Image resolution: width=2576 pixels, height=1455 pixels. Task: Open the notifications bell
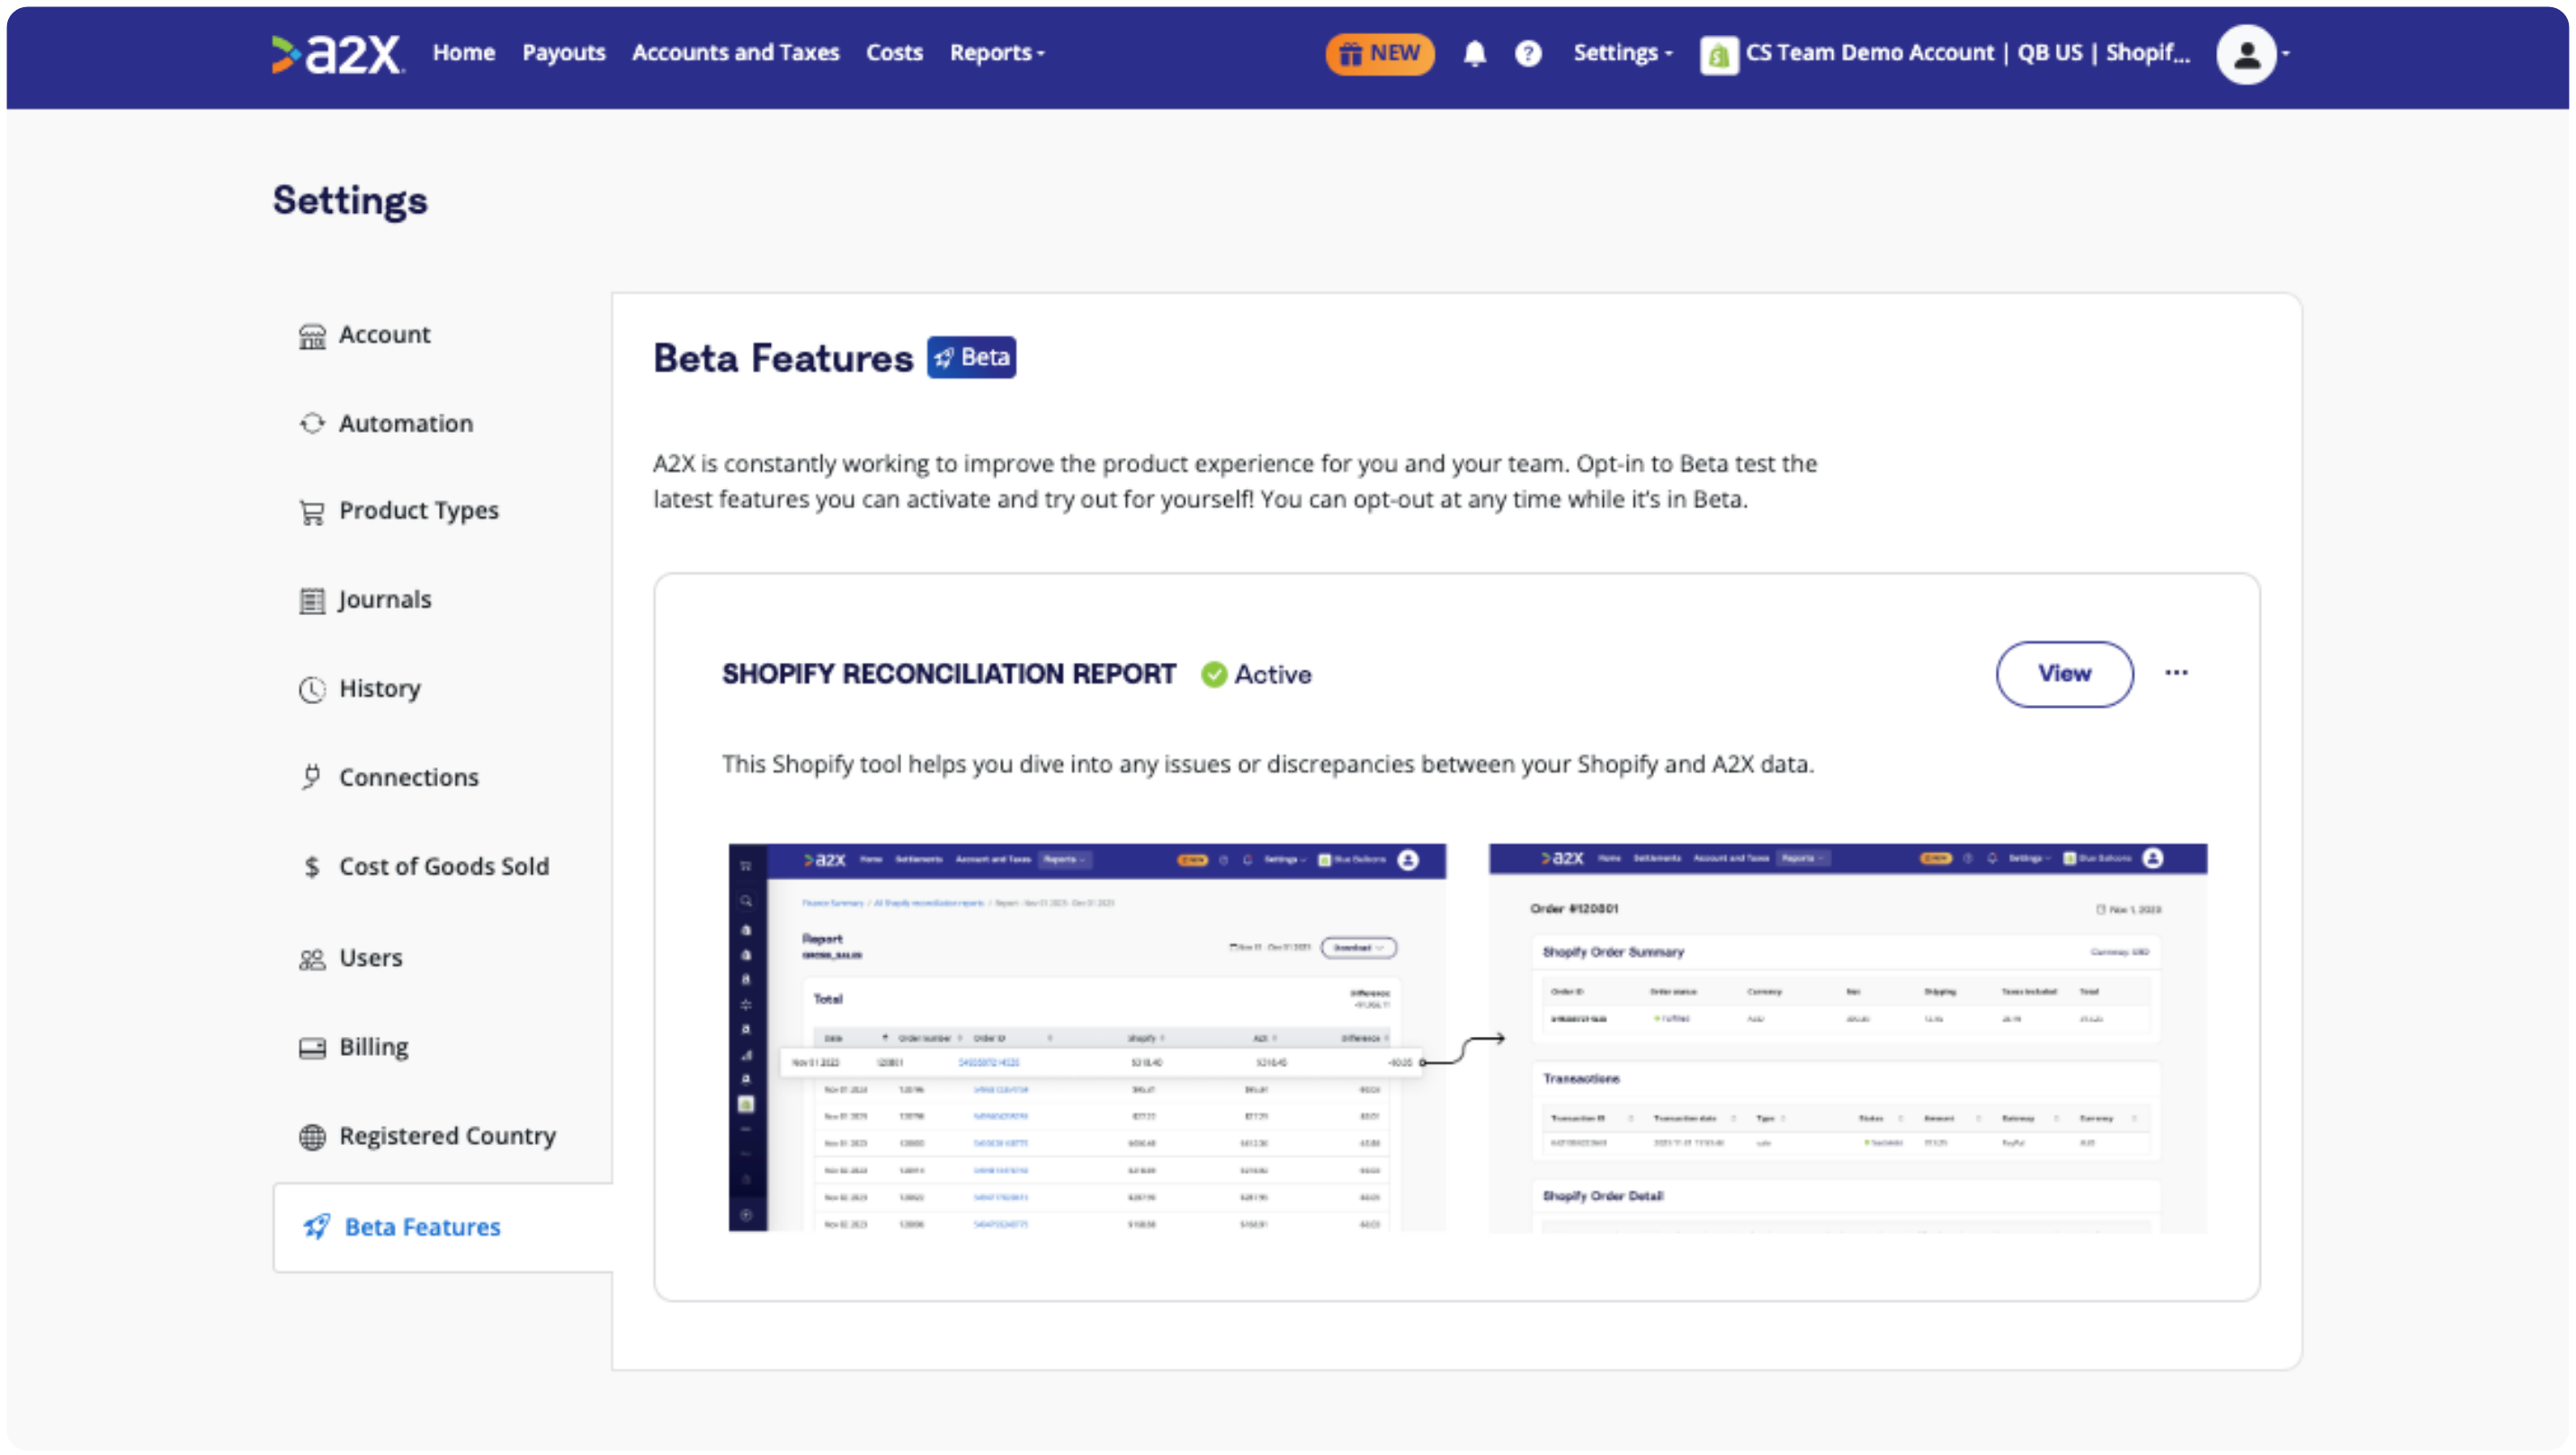pyautogui.click(x=1474, y=53)
